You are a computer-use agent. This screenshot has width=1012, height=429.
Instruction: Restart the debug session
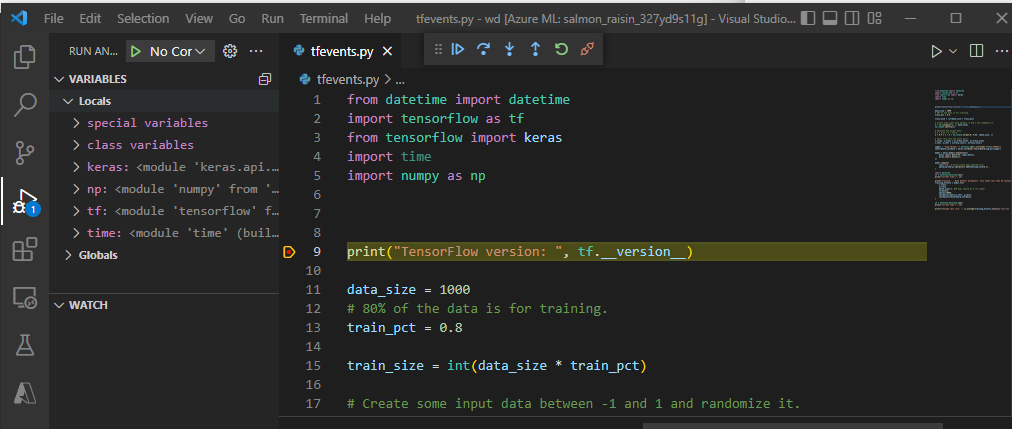tap(561, 49)
